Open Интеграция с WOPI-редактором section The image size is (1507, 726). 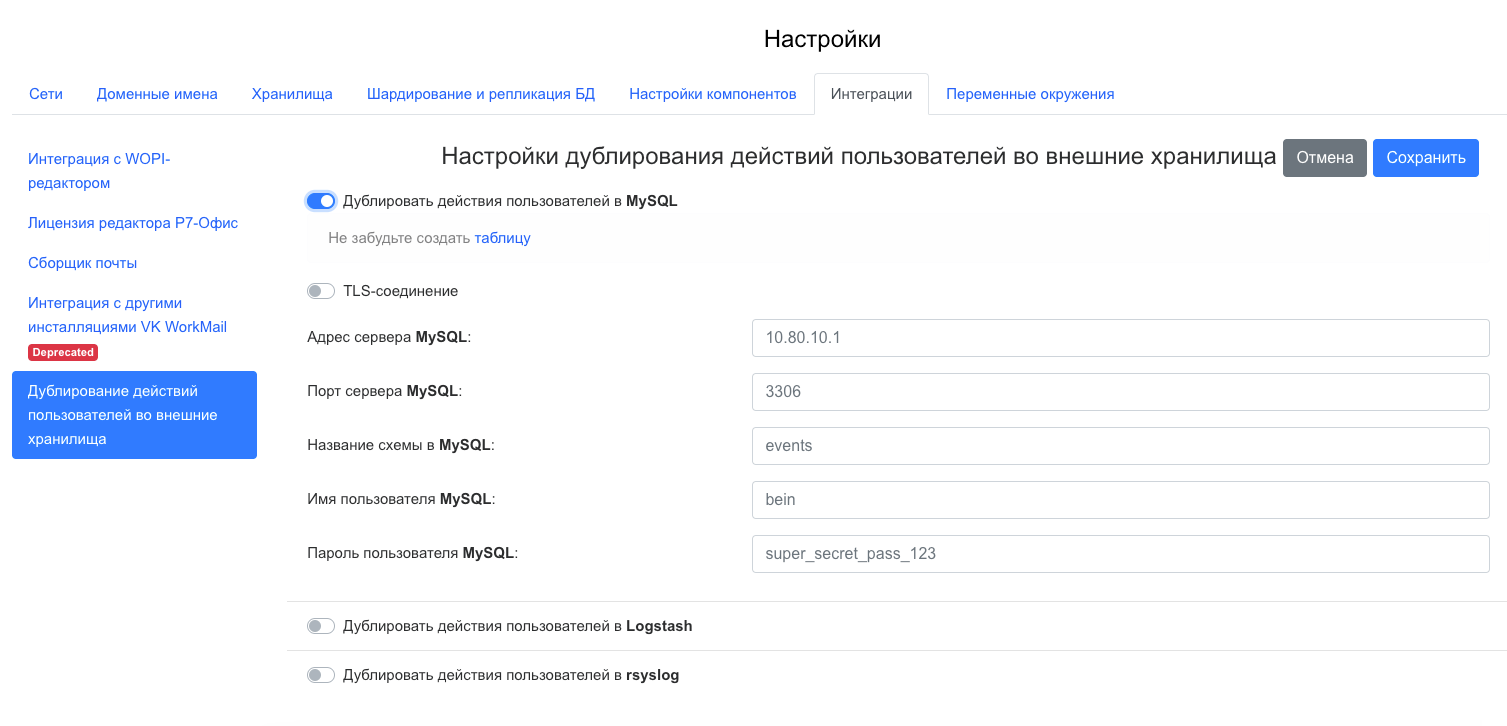[99, 171]
